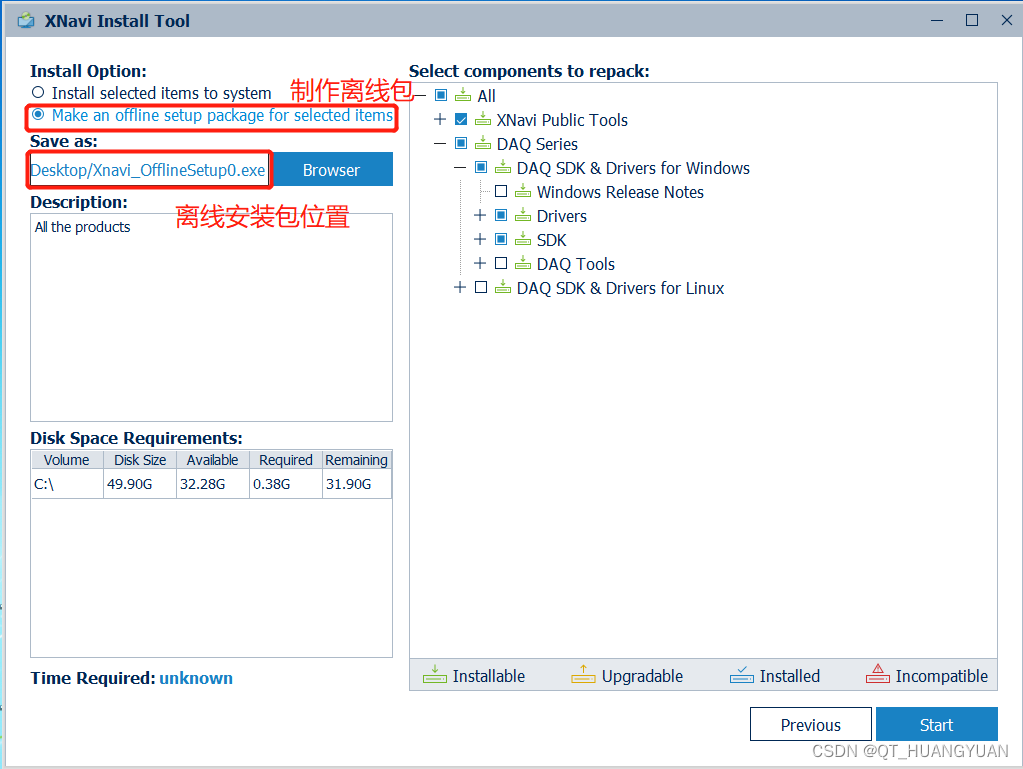
Task: Toggle the All components checkbox
Action: [x=441, y=95]
